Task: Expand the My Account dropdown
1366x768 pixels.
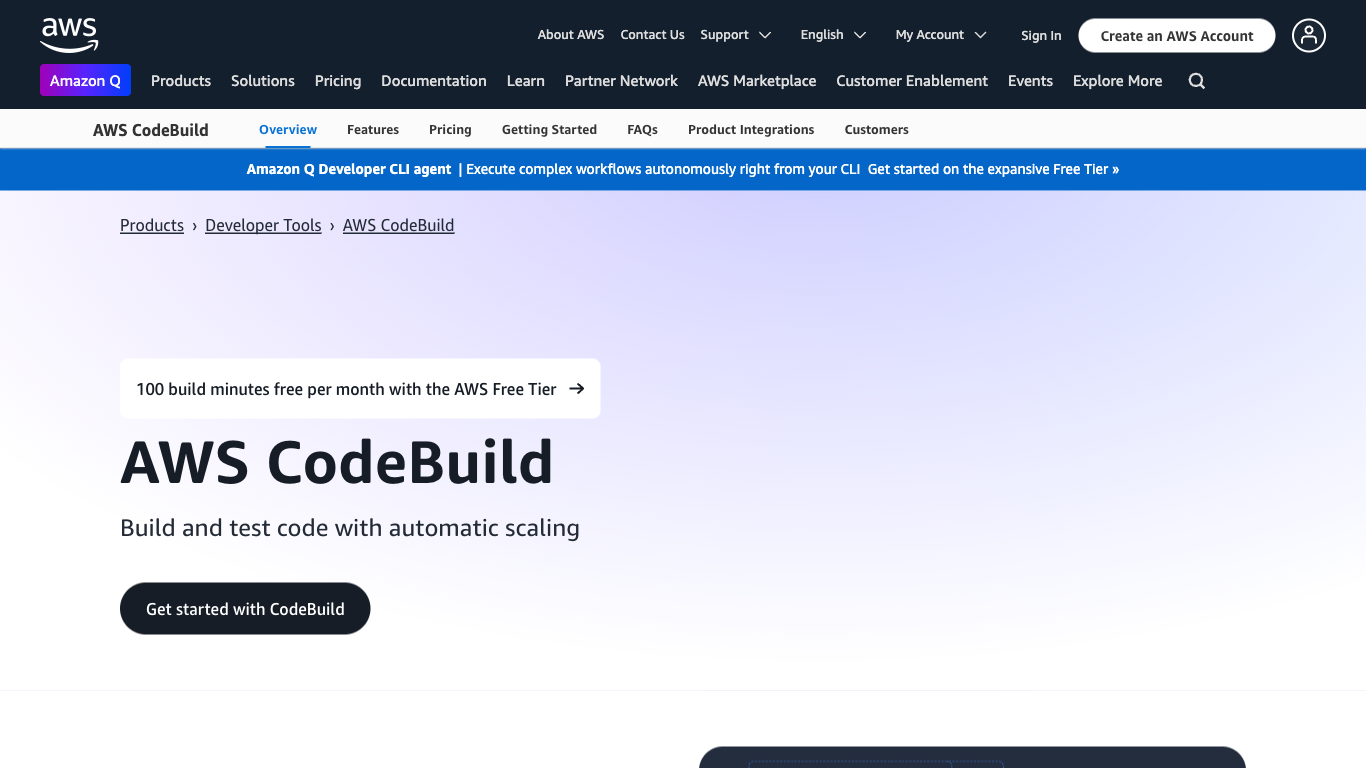Action: (941, 35)
